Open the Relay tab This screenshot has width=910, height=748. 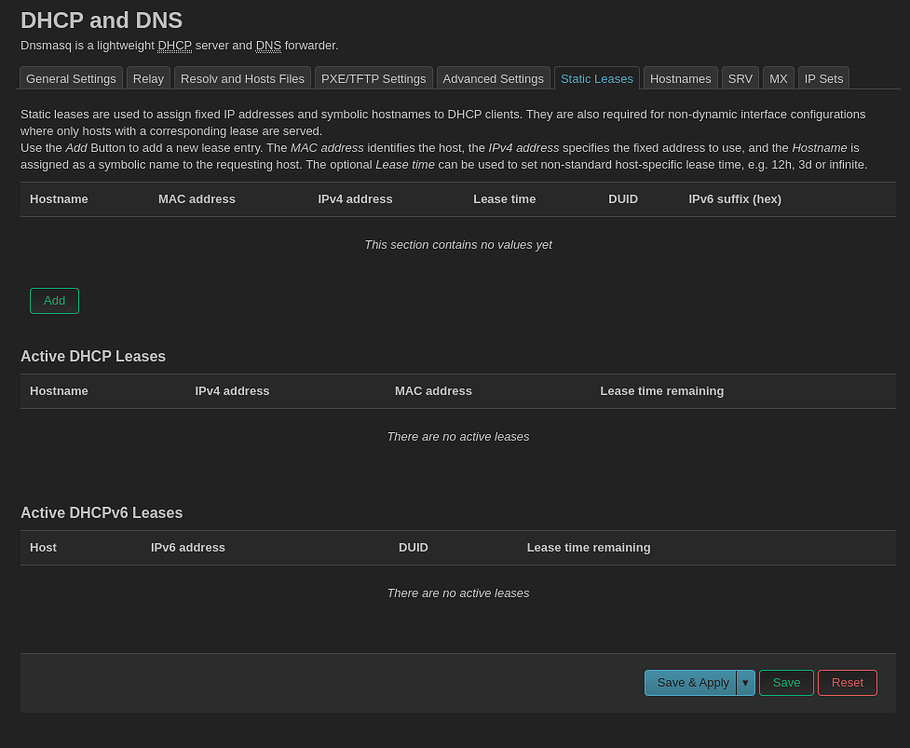click(148, 78)
